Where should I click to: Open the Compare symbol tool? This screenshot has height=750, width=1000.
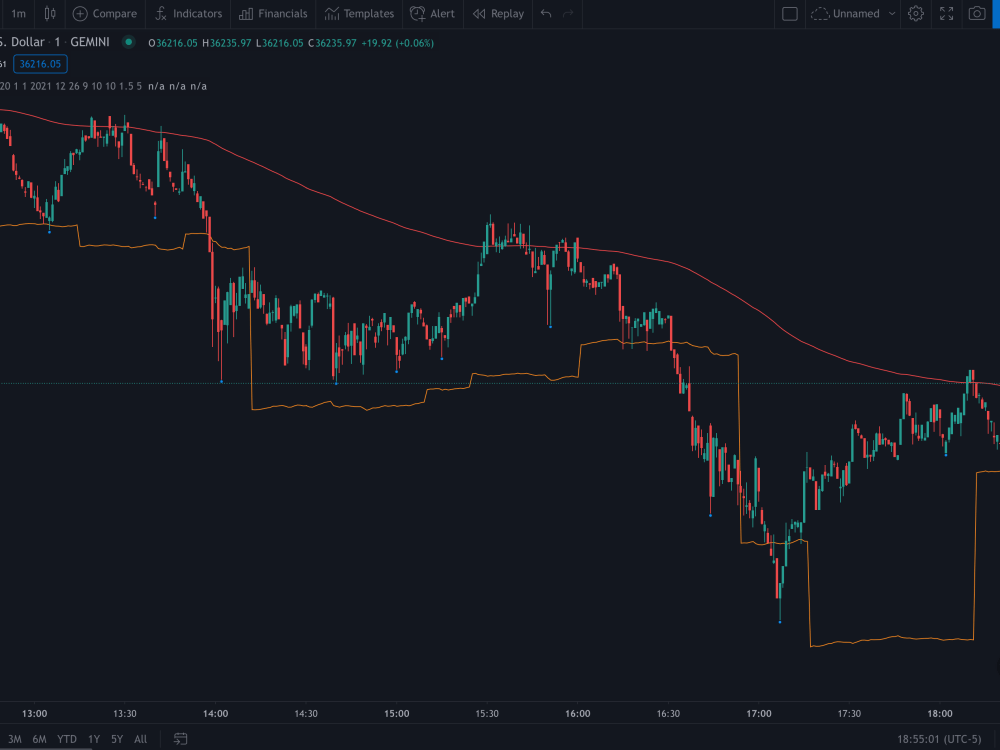(x=104, y=14)
